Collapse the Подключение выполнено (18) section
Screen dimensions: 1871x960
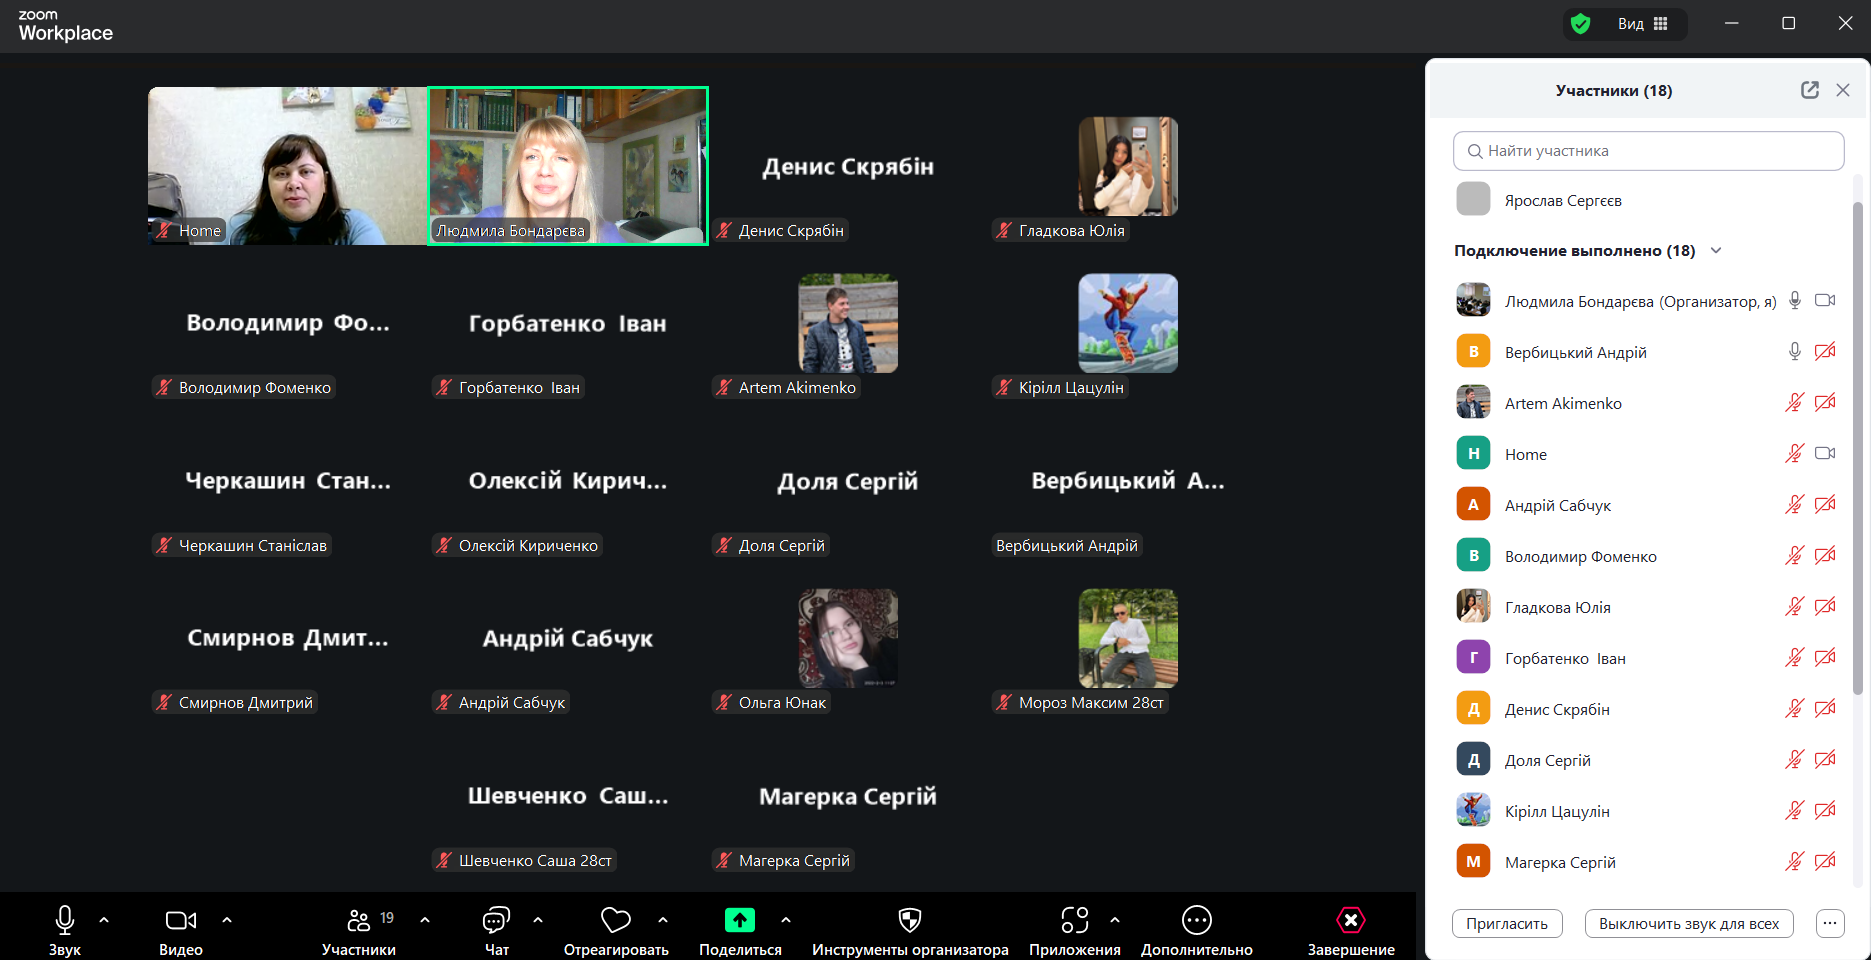[x=1716, y=251]
